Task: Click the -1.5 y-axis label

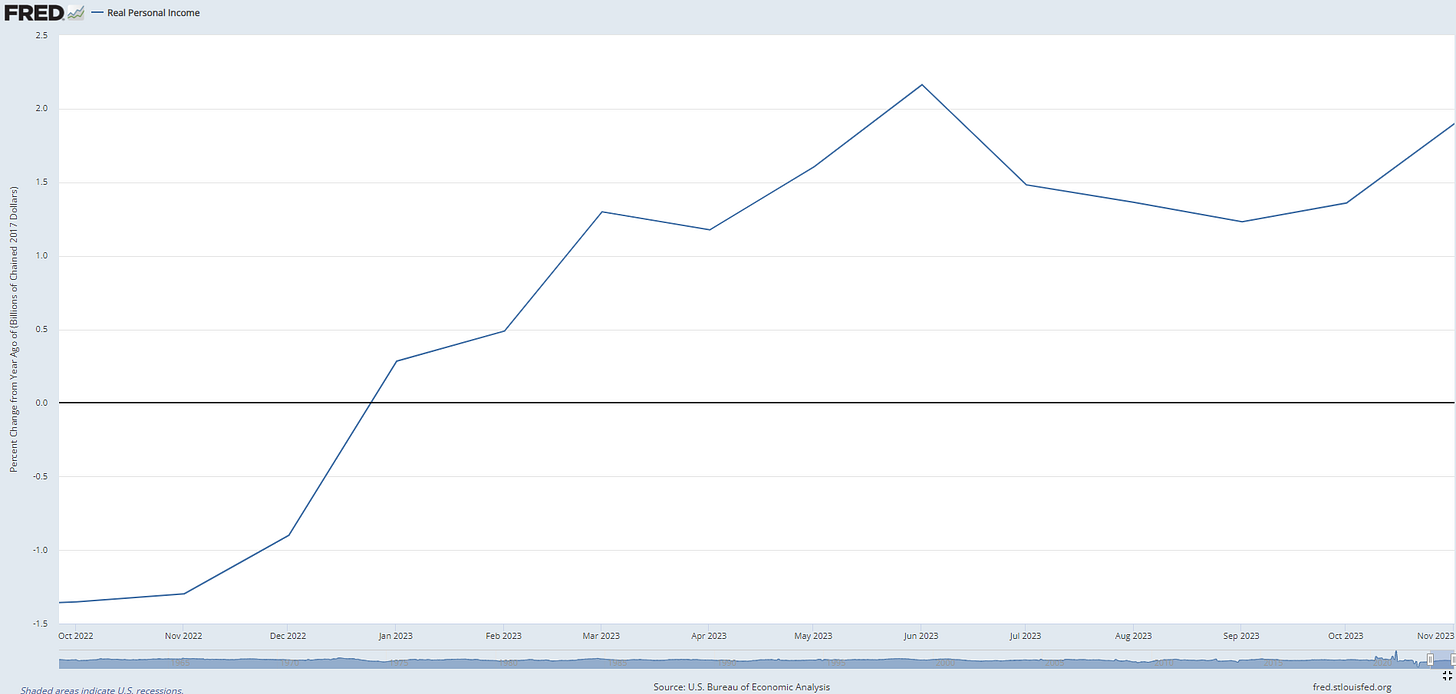Action: [41, 623]
